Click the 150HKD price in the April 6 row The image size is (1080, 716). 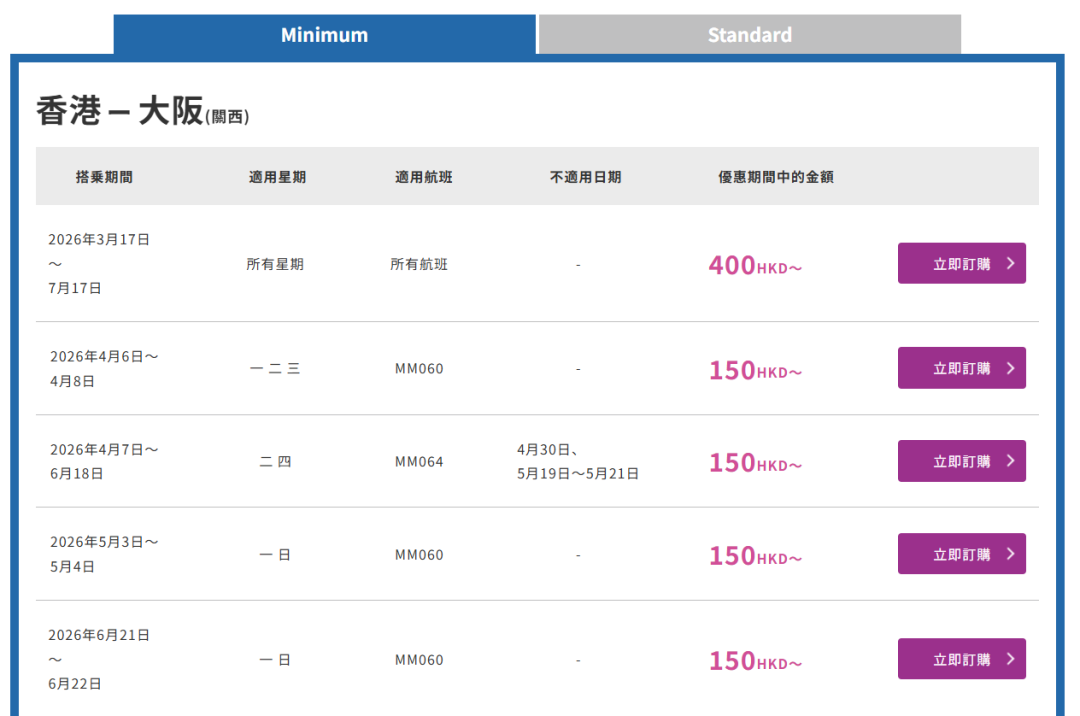coord(756,370)
